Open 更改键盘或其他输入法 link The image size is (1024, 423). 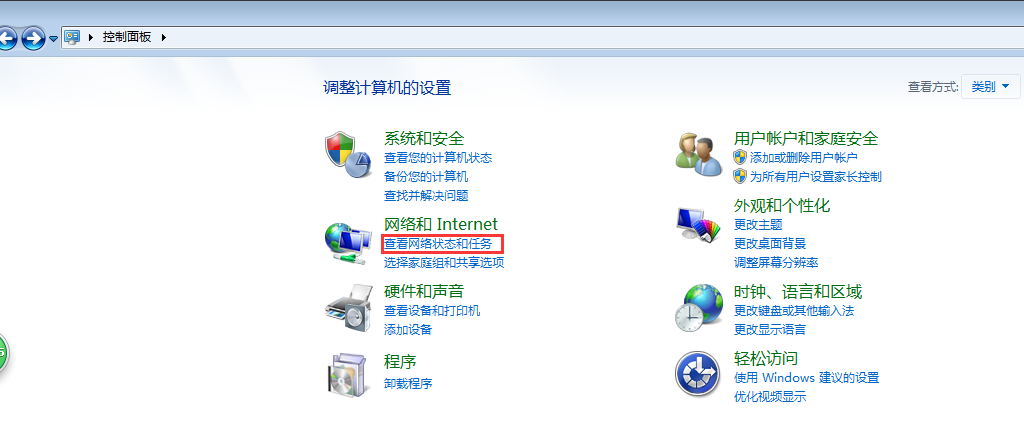click(x=794, y=310)
